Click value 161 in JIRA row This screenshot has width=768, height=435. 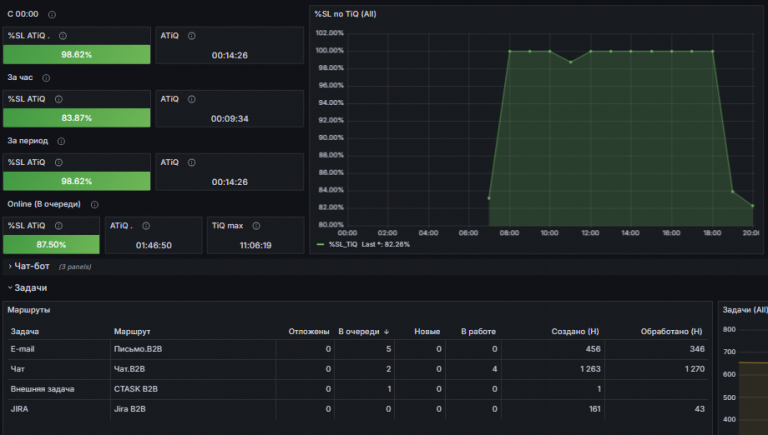tap(595, 409)
